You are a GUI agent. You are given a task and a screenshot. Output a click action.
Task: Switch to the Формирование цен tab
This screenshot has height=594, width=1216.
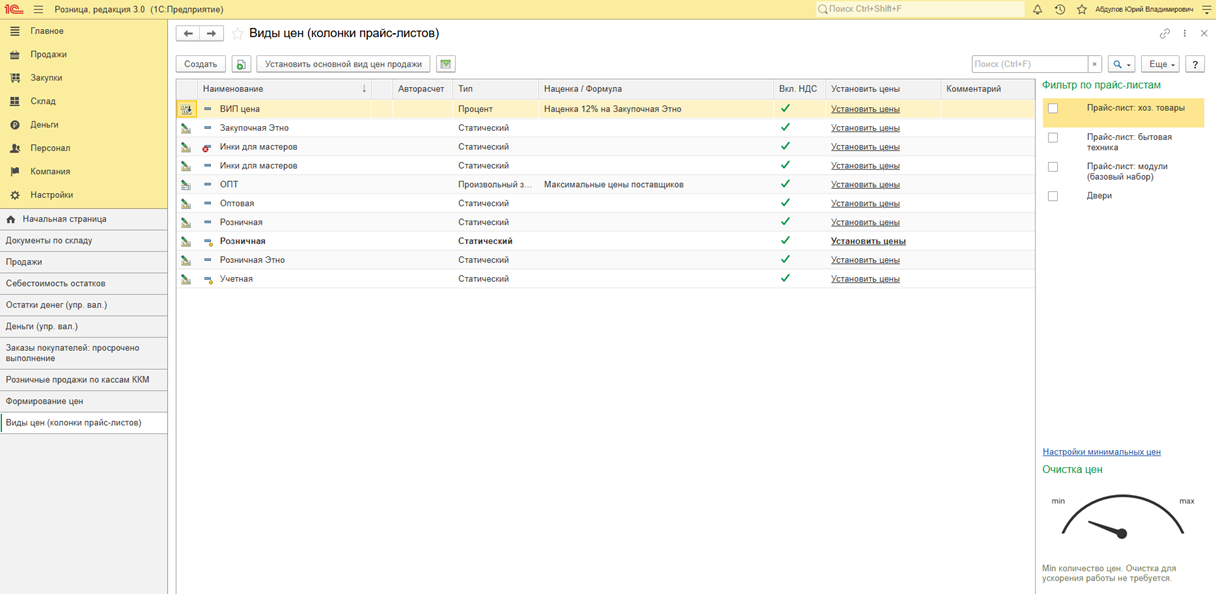click(45, 401)
